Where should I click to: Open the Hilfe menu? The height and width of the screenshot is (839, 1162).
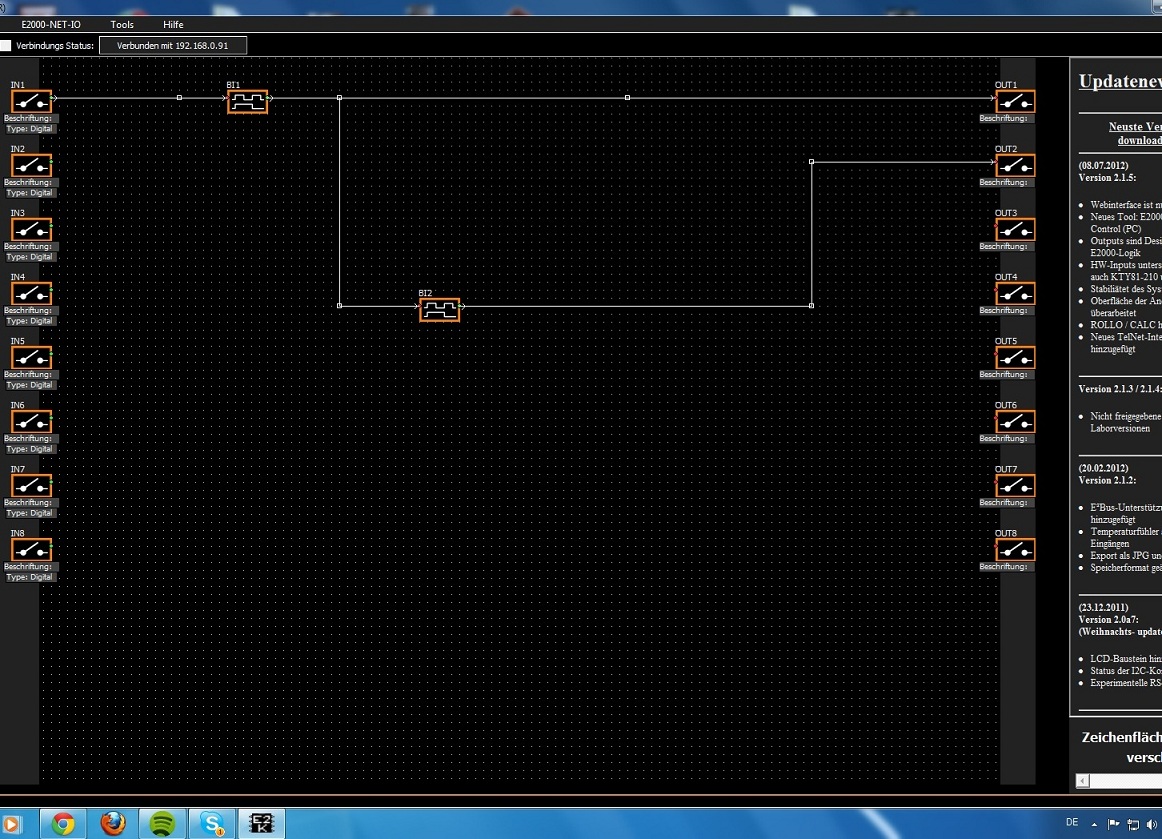[173, 24]
